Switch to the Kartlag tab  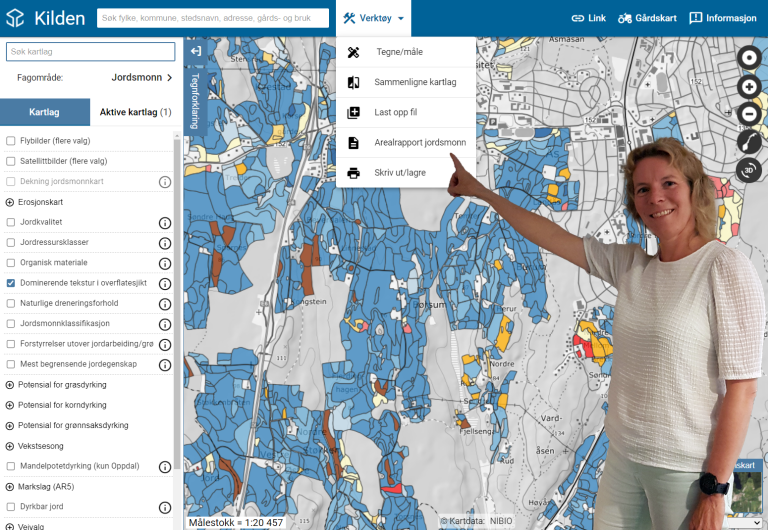click(x=45, y=112)
